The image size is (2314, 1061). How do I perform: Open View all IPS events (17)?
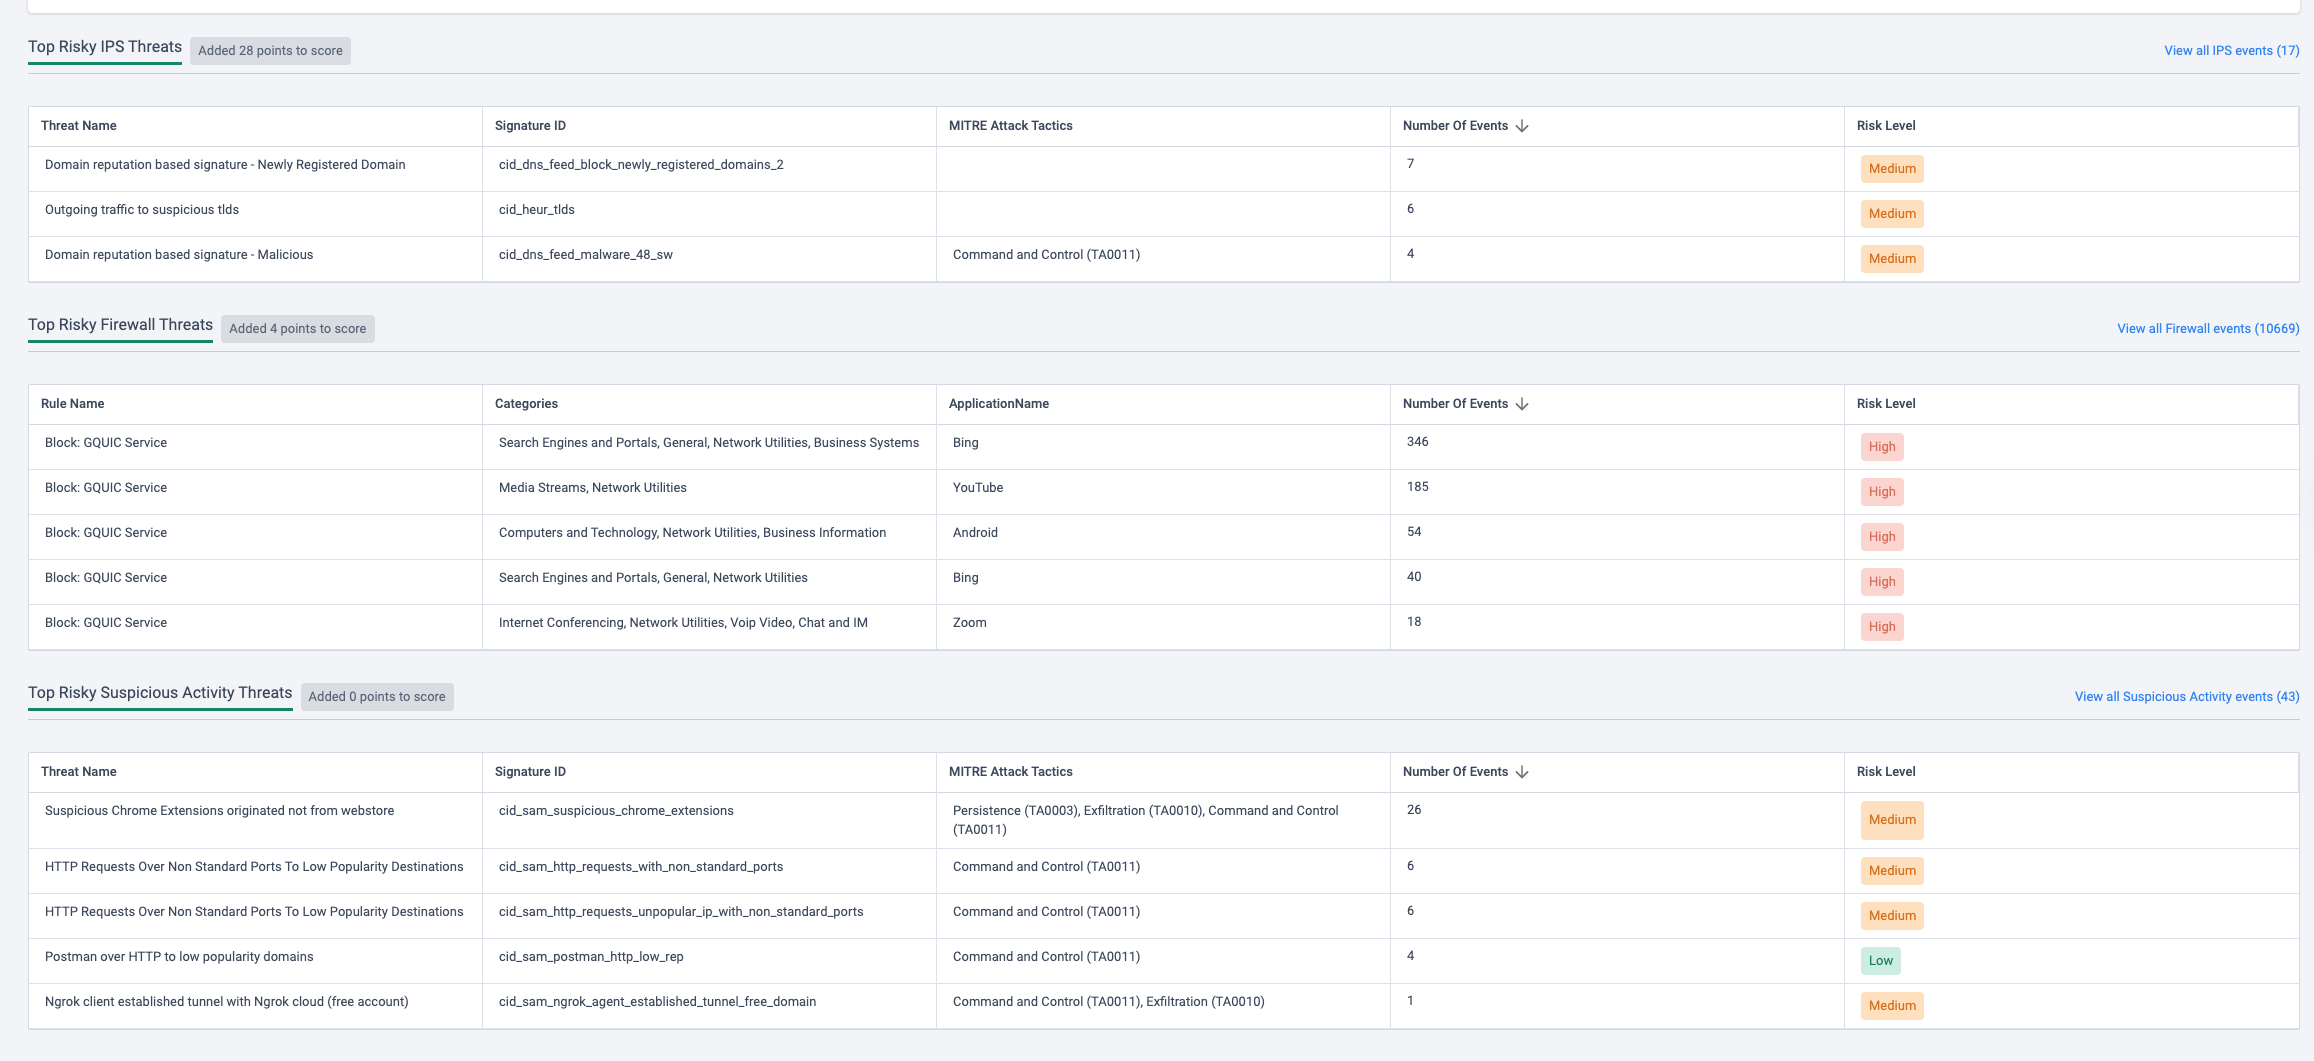tap(2231, 51)
